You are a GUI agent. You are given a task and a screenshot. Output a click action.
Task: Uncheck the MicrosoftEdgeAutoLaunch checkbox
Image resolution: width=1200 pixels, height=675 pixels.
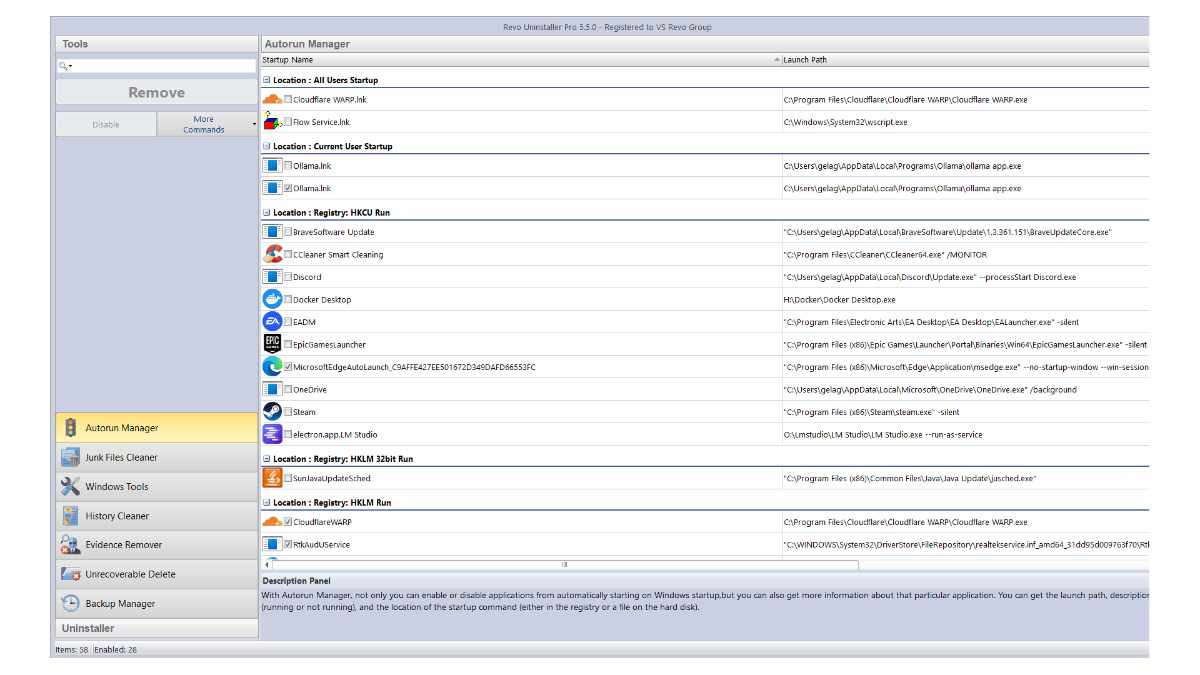[x=288, y=367]
